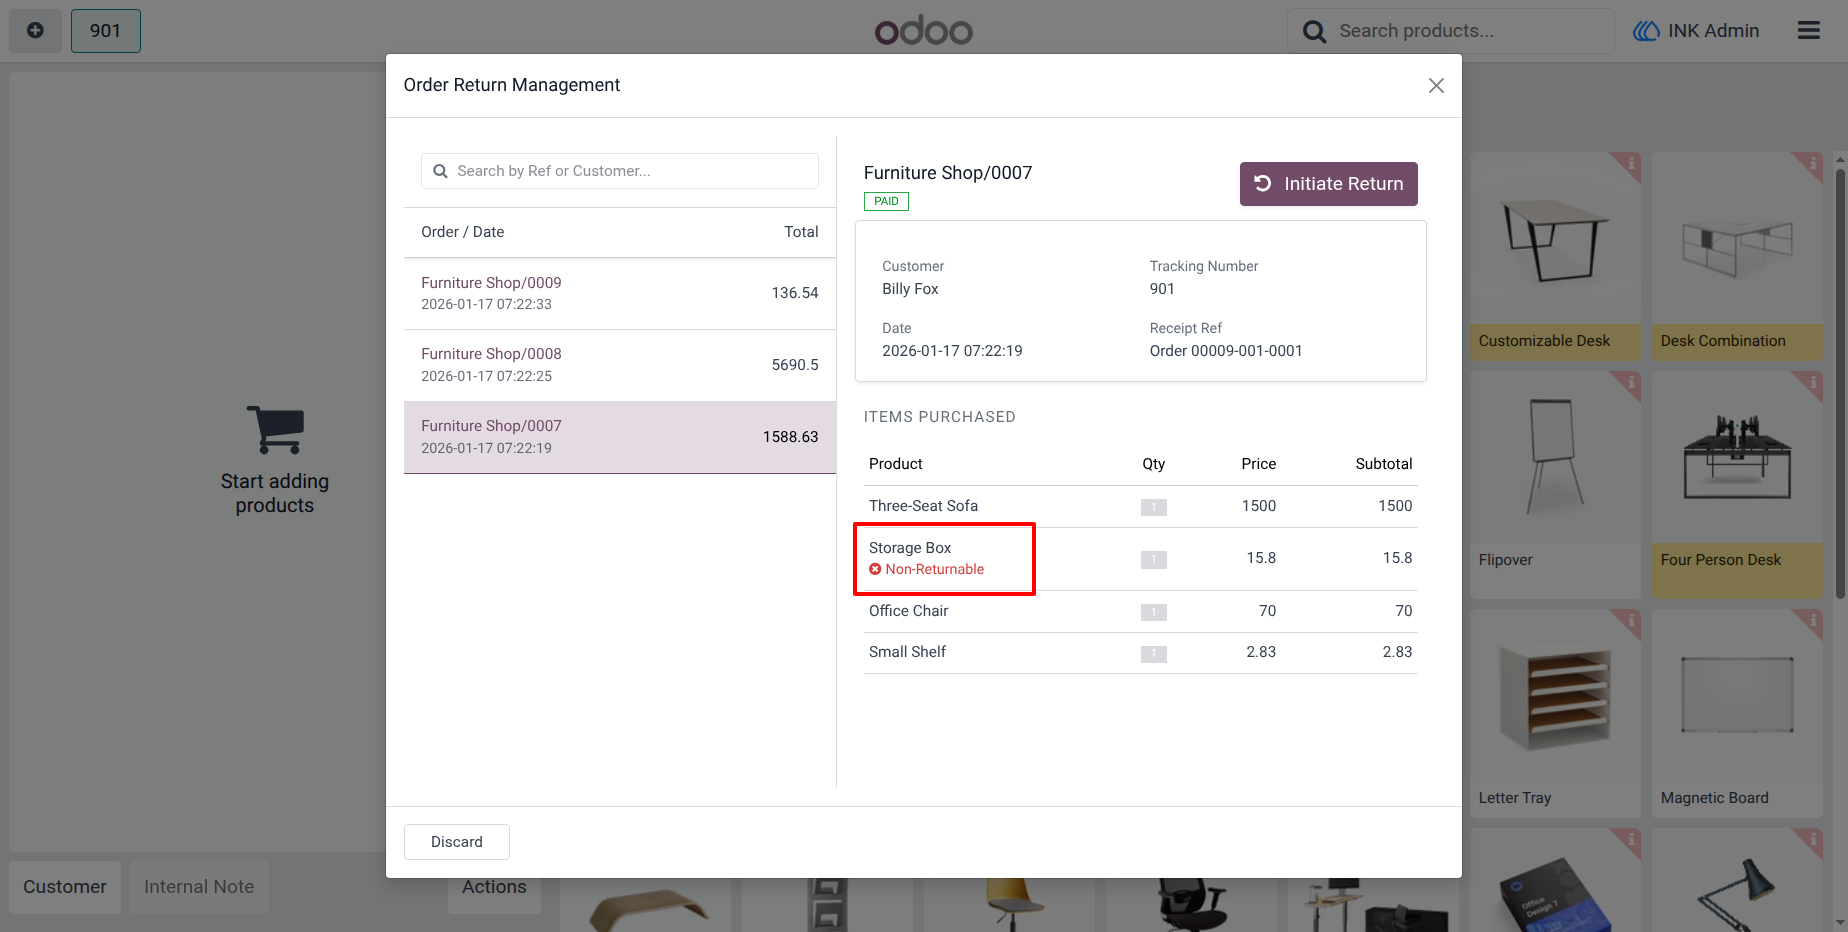Select the Desk Combination product card
The image size is (1848, 932).
(x=1737, y=256)
